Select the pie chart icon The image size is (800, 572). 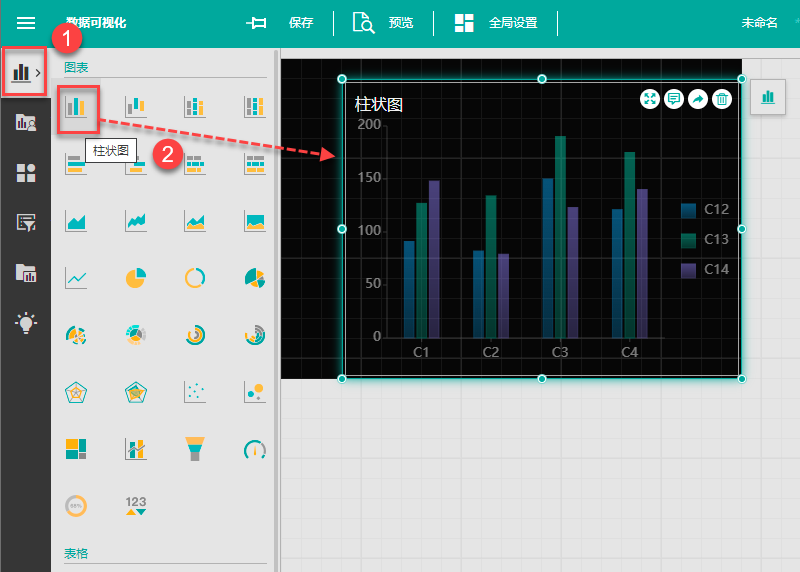pyautogui.click(x=136, y=278)
